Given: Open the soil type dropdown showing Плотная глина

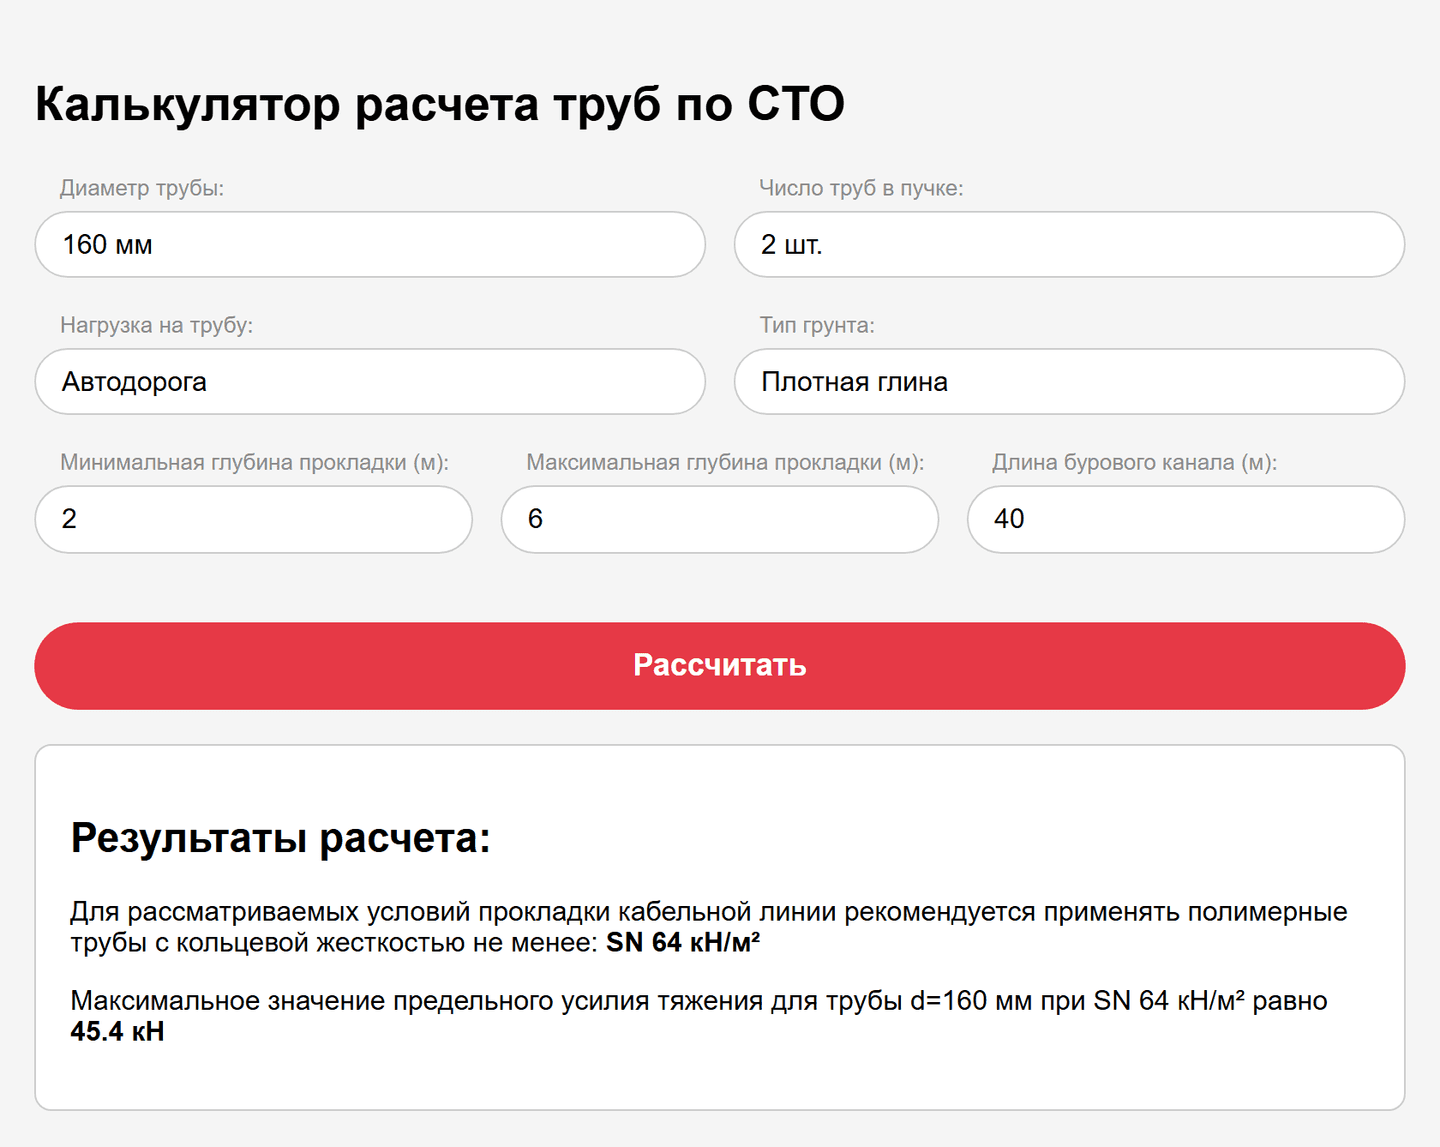Looking at the screenshot, I should click(x=1069, y=381).
